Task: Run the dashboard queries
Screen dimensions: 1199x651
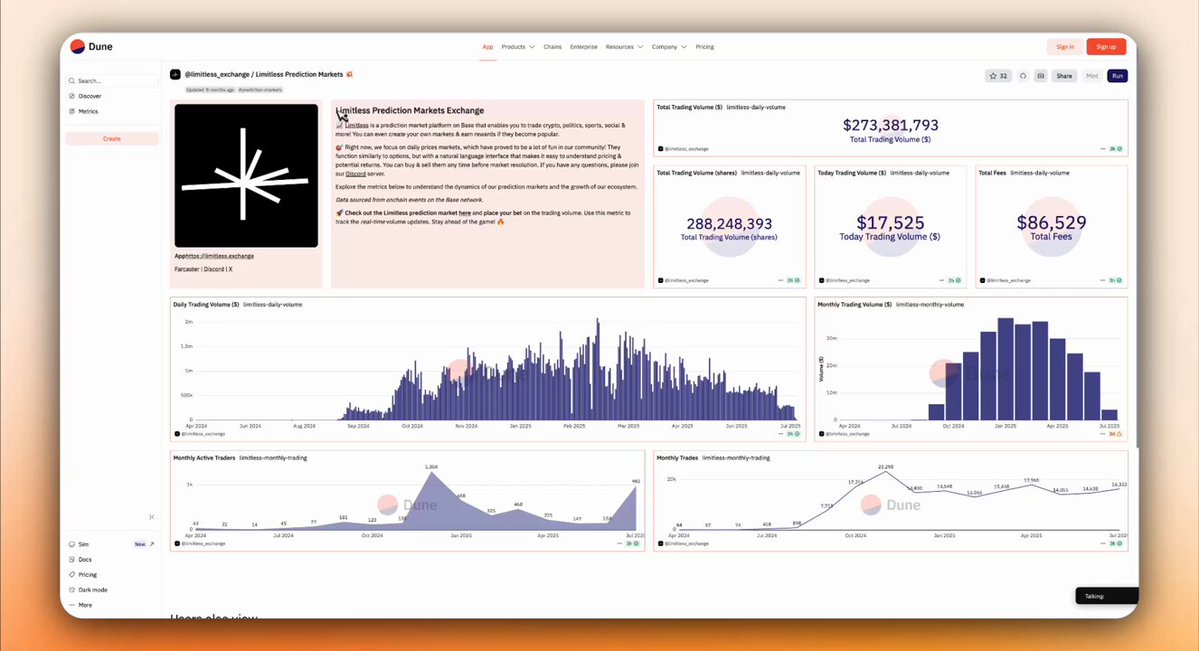Action: pos(1117,76)
